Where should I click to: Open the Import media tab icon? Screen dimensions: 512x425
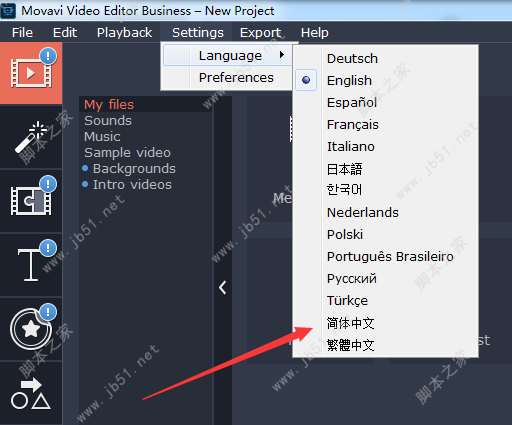tap(31, 73)
